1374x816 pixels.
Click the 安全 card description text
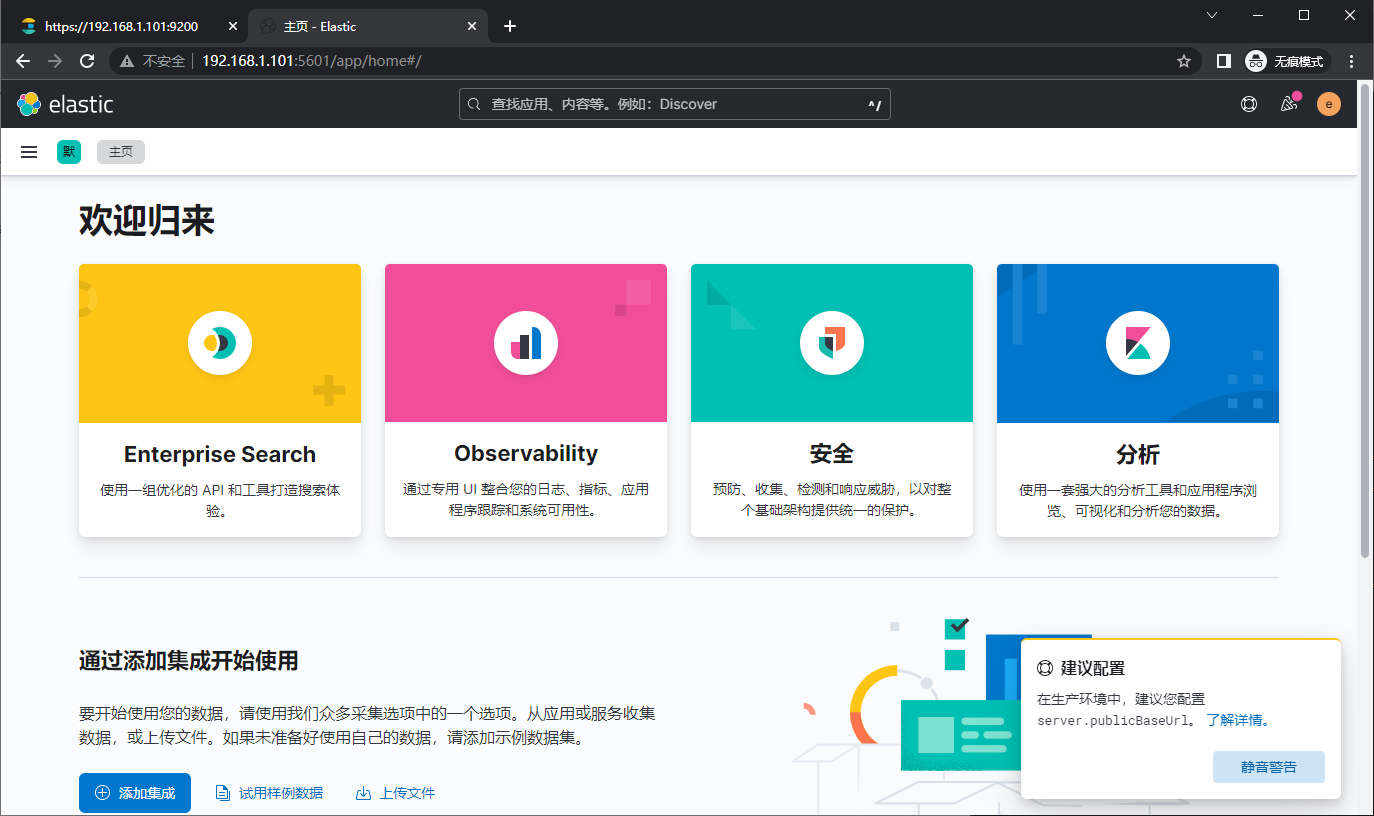tap(832, 500)
